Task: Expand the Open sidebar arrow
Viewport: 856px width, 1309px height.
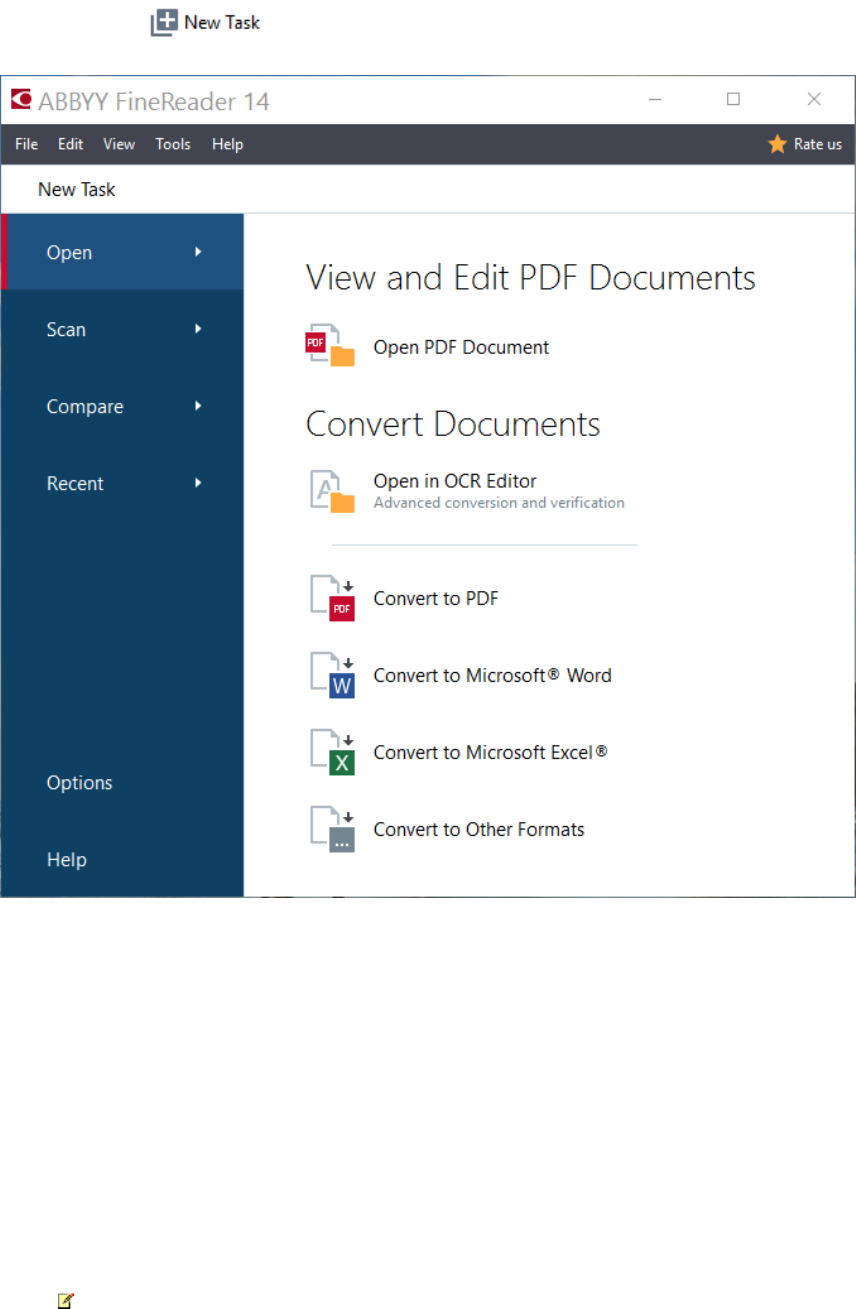Action: 199,252
